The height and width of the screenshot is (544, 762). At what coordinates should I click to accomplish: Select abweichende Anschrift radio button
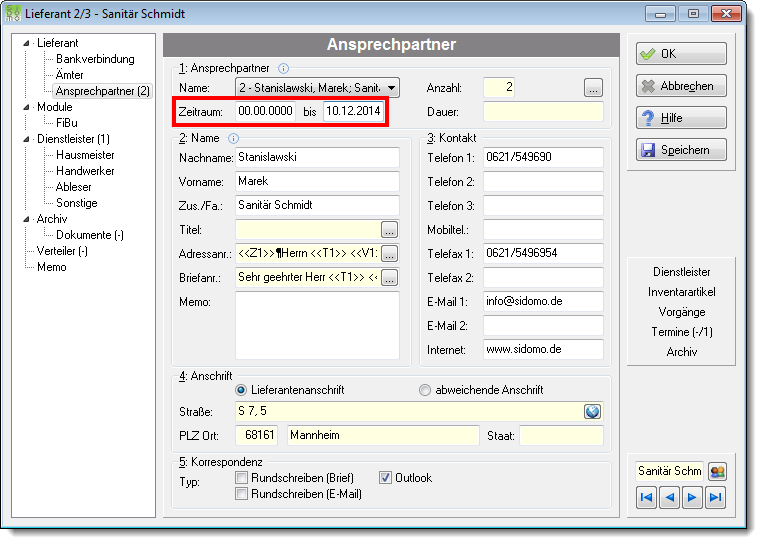(425, 390)
